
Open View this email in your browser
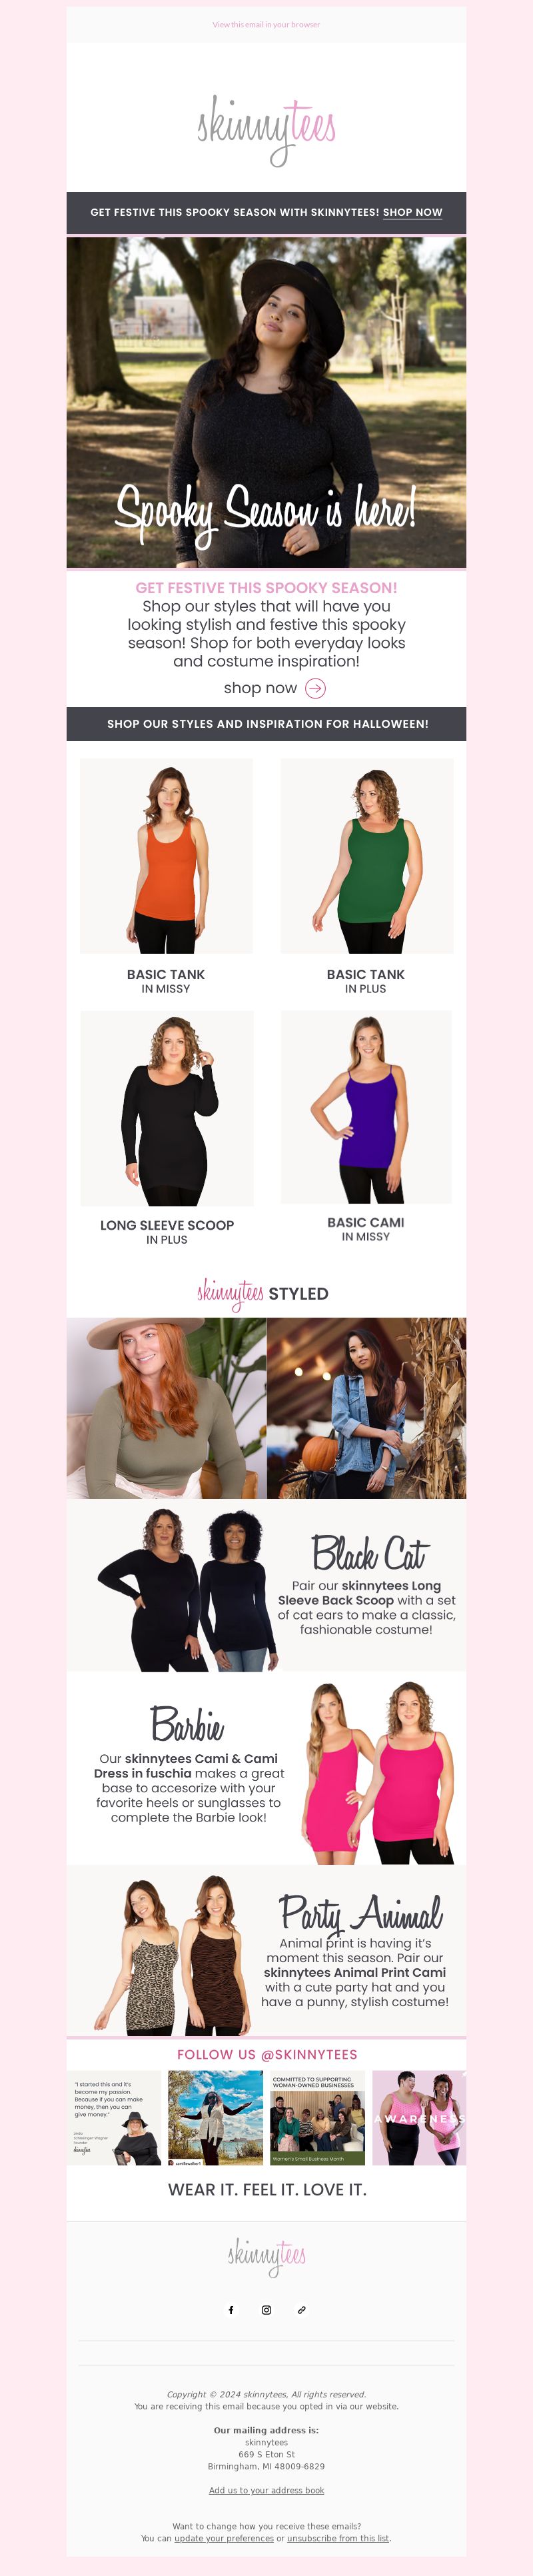266,24
